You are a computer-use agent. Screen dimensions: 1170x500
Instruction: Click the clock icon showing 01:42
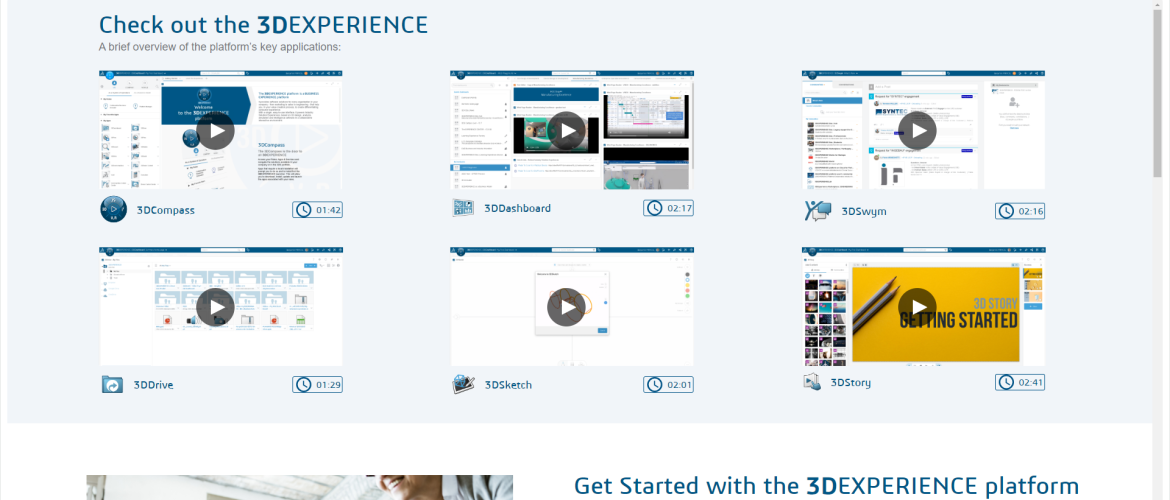tap(303, 210)
